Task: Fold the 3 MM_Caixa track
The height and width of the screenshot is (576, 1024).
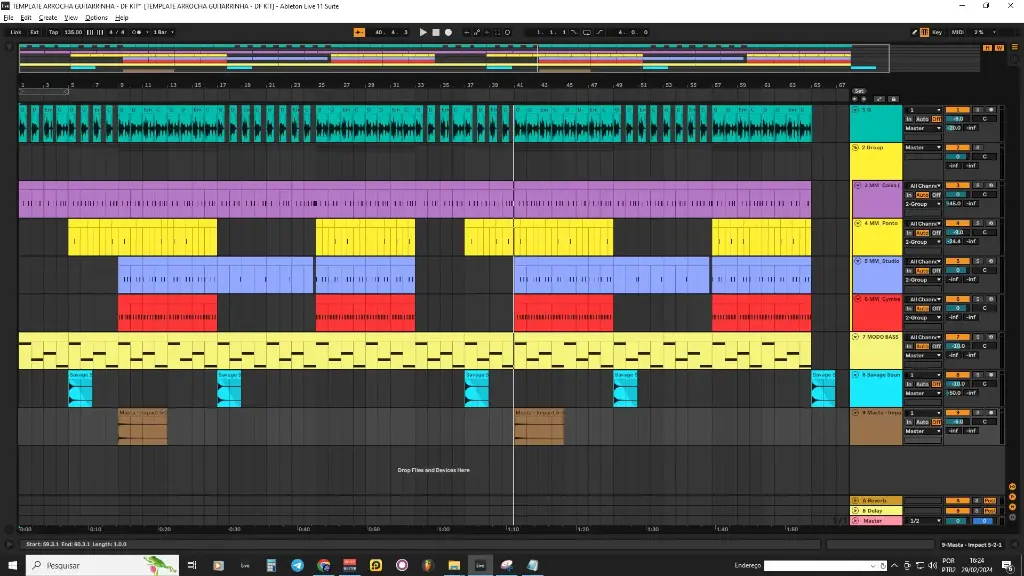Action: (857, 185)
